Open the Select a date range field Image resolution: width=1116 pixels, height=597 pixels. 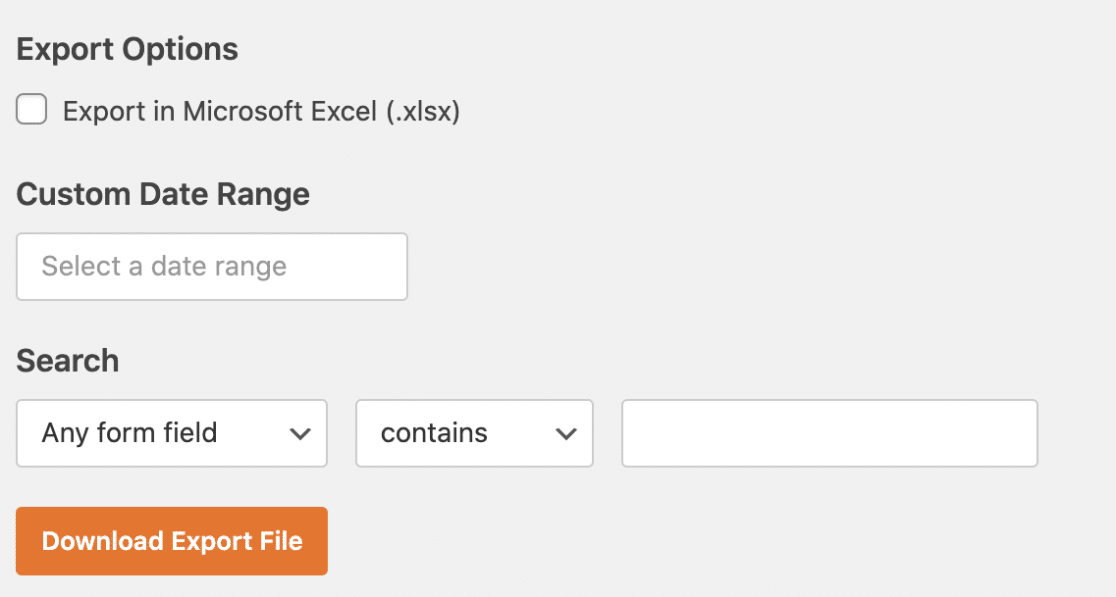(212, 266)
